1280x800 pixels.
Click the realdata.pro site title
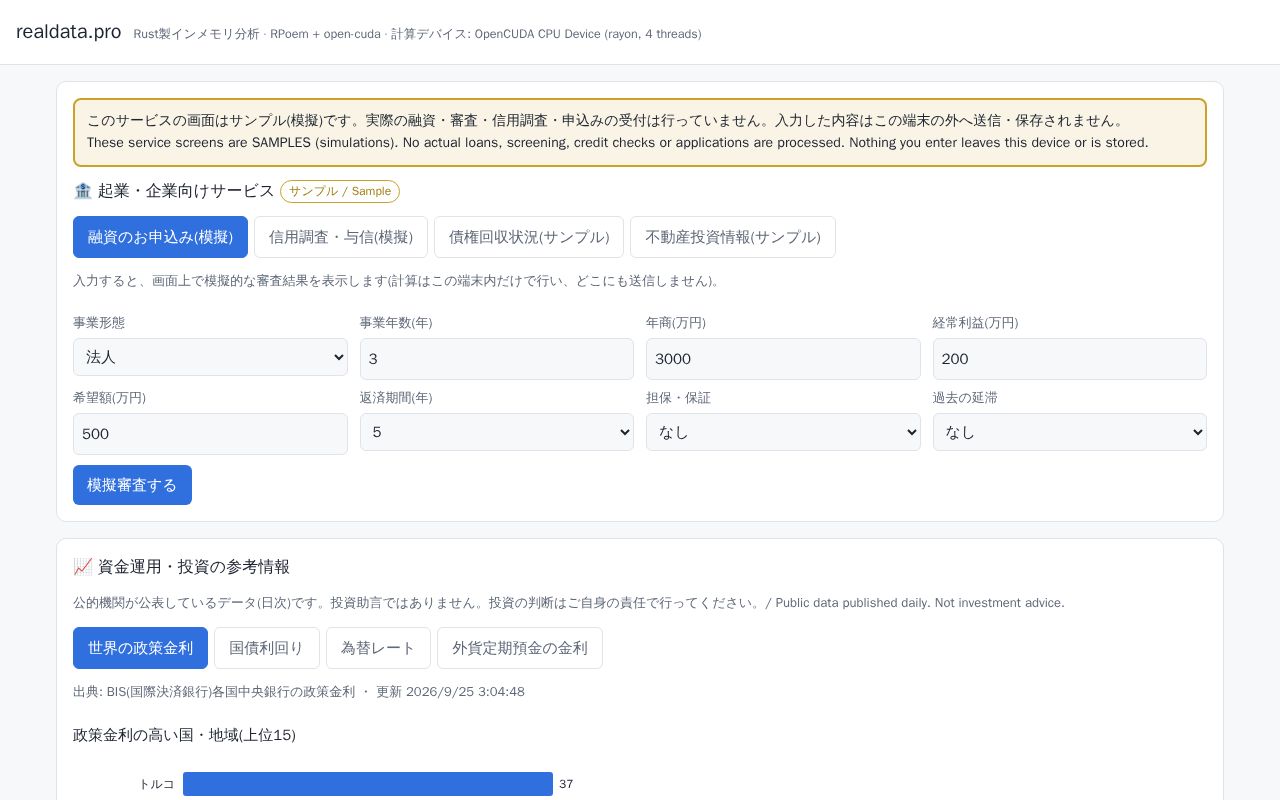pyautogui.click(x=68, y=32)
